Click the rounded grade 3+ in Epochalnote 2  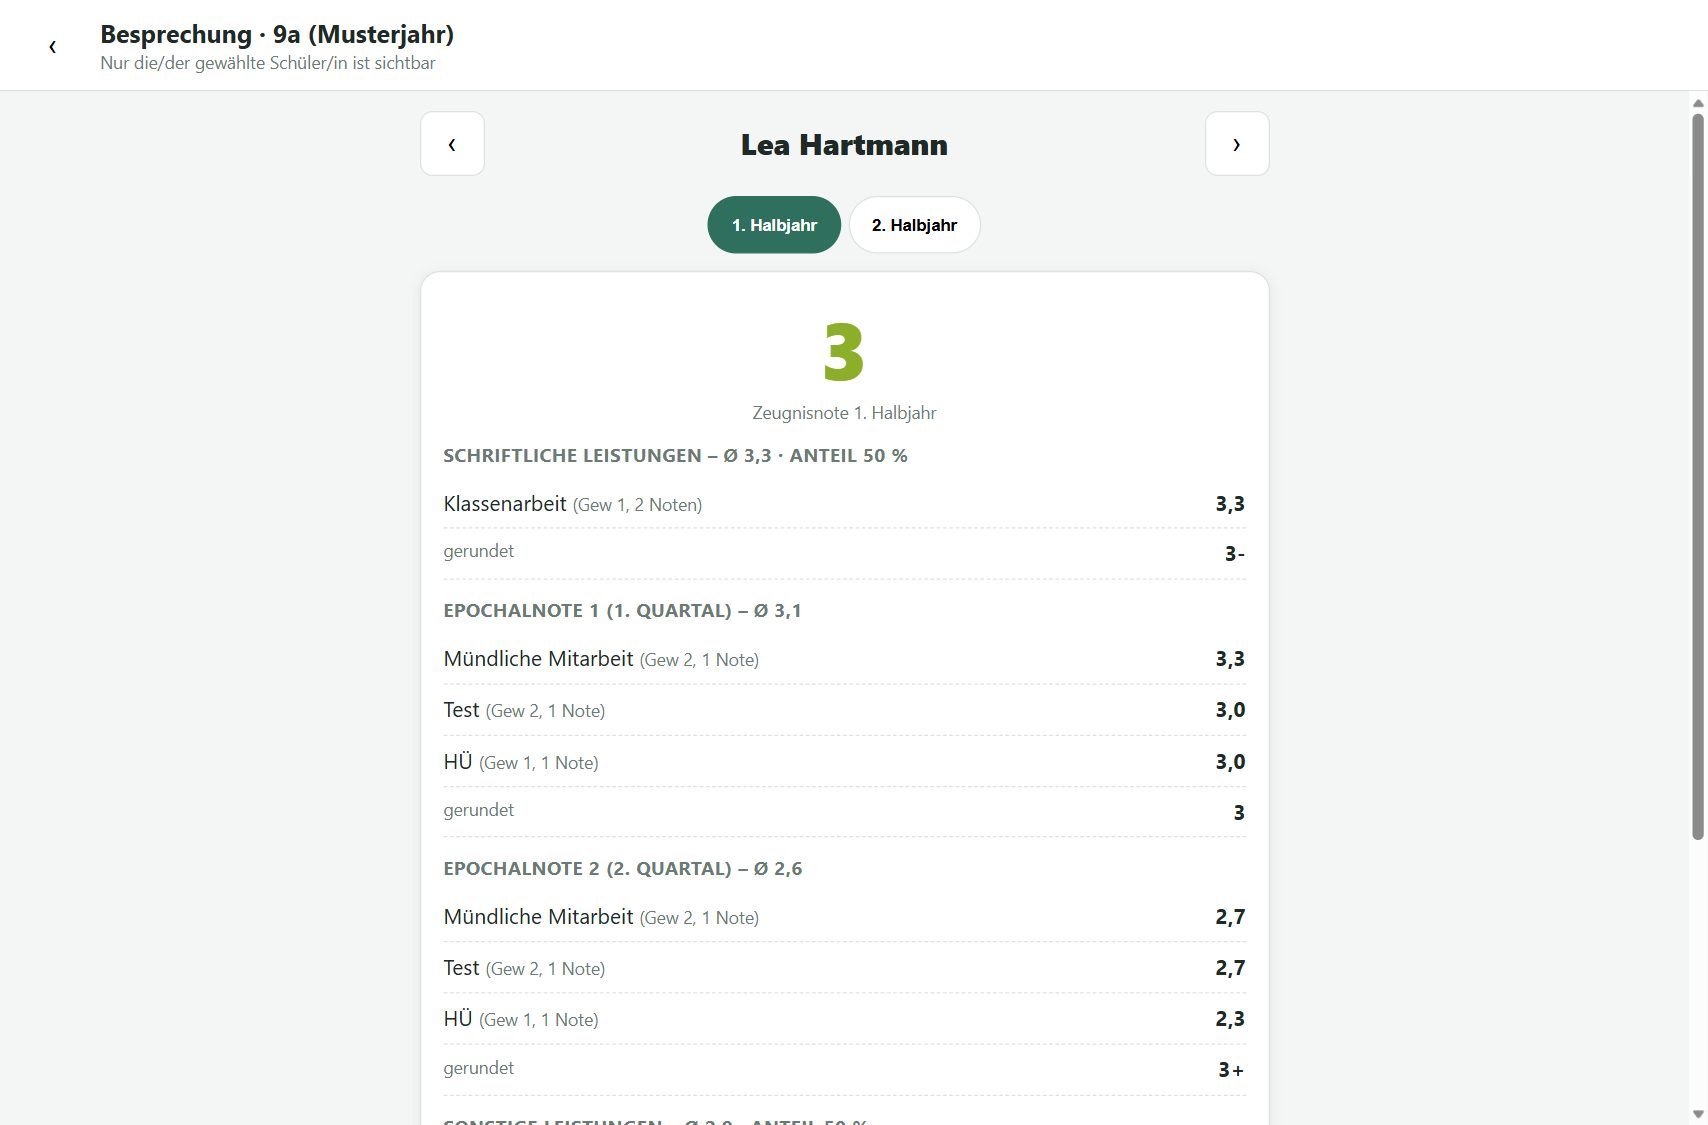pyautogui.click(x=1231, y=1070)
